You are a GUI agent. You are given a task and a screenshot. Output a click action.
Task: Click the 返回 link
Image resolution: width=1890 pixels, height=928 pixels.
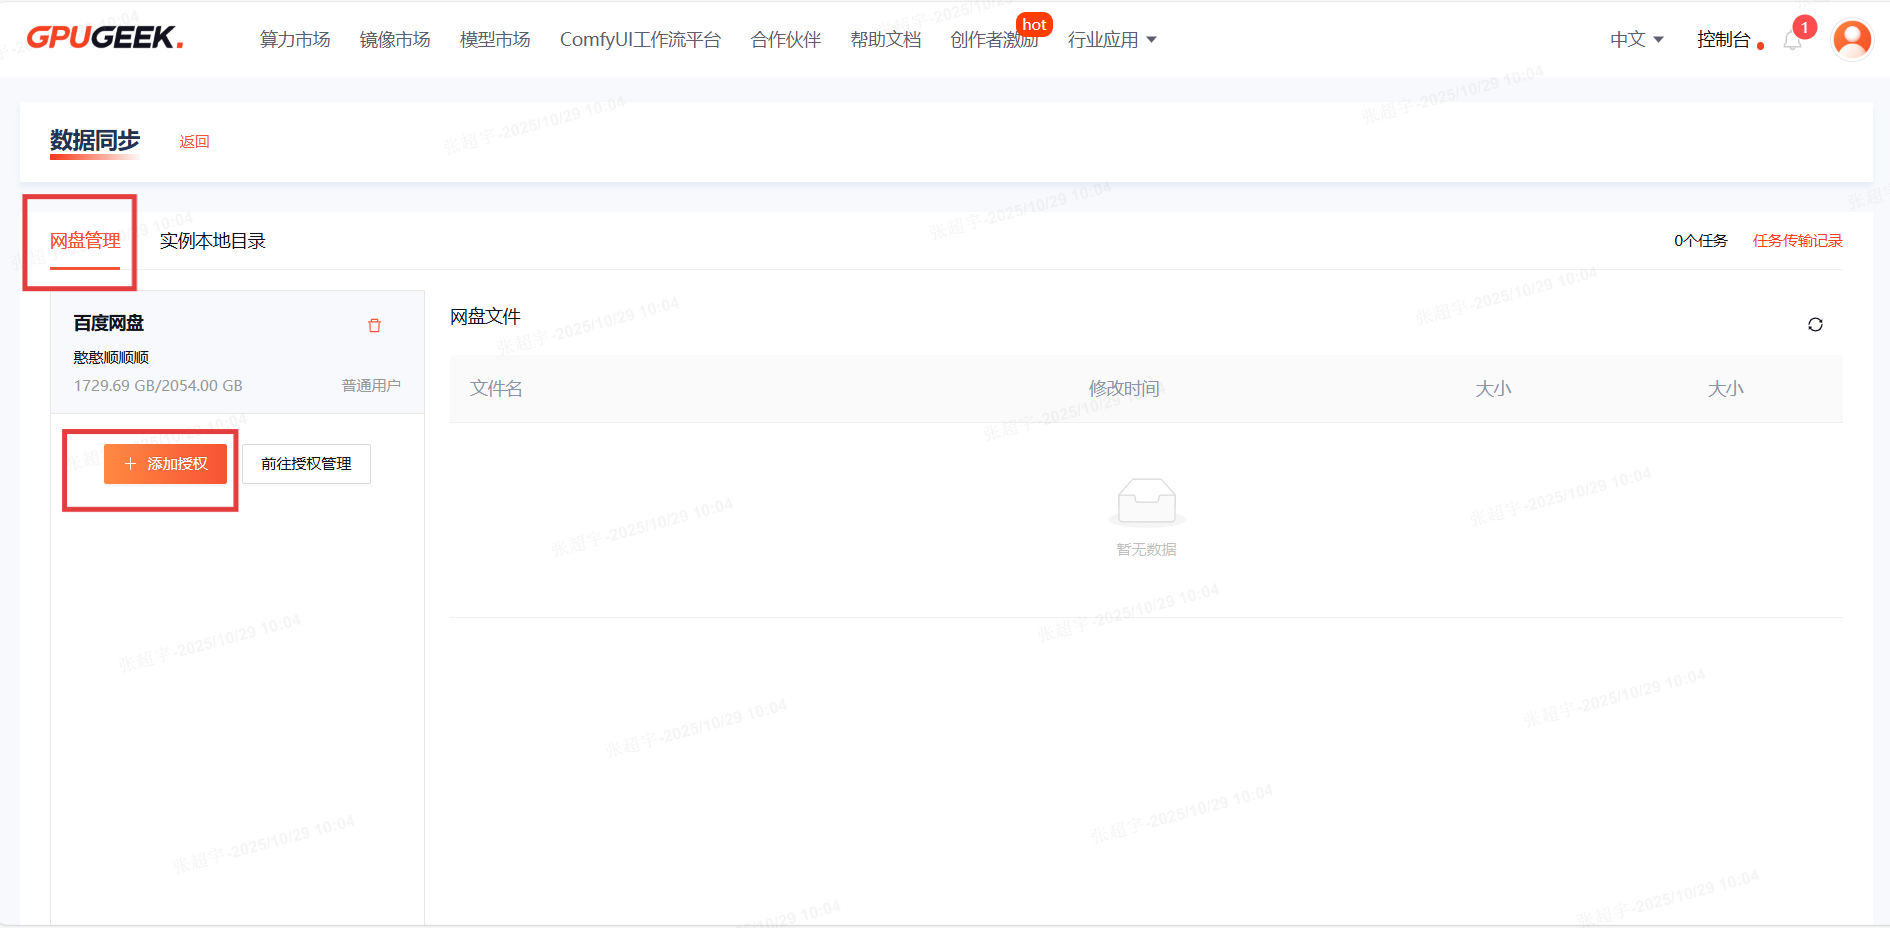coord(194,142)
